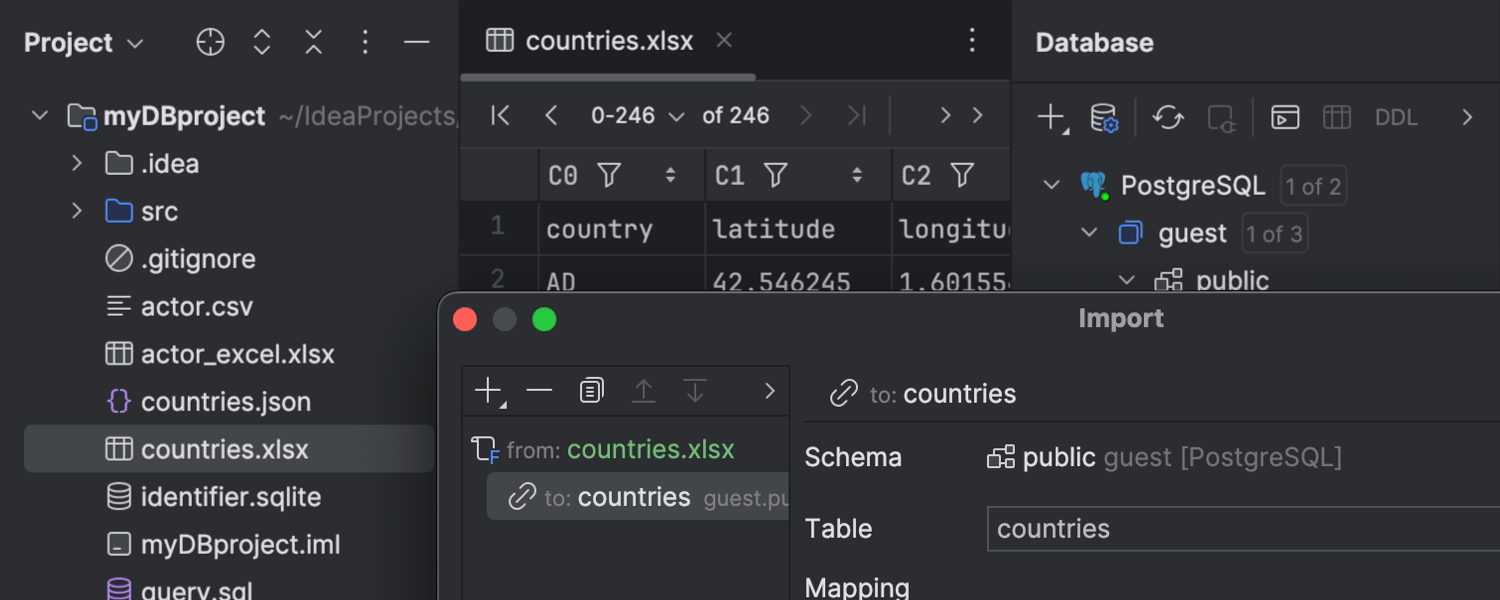Go to first page of table data
The height and width of the screenshot is (600, 1500).
pyautogui.click(x=500, y=116)
